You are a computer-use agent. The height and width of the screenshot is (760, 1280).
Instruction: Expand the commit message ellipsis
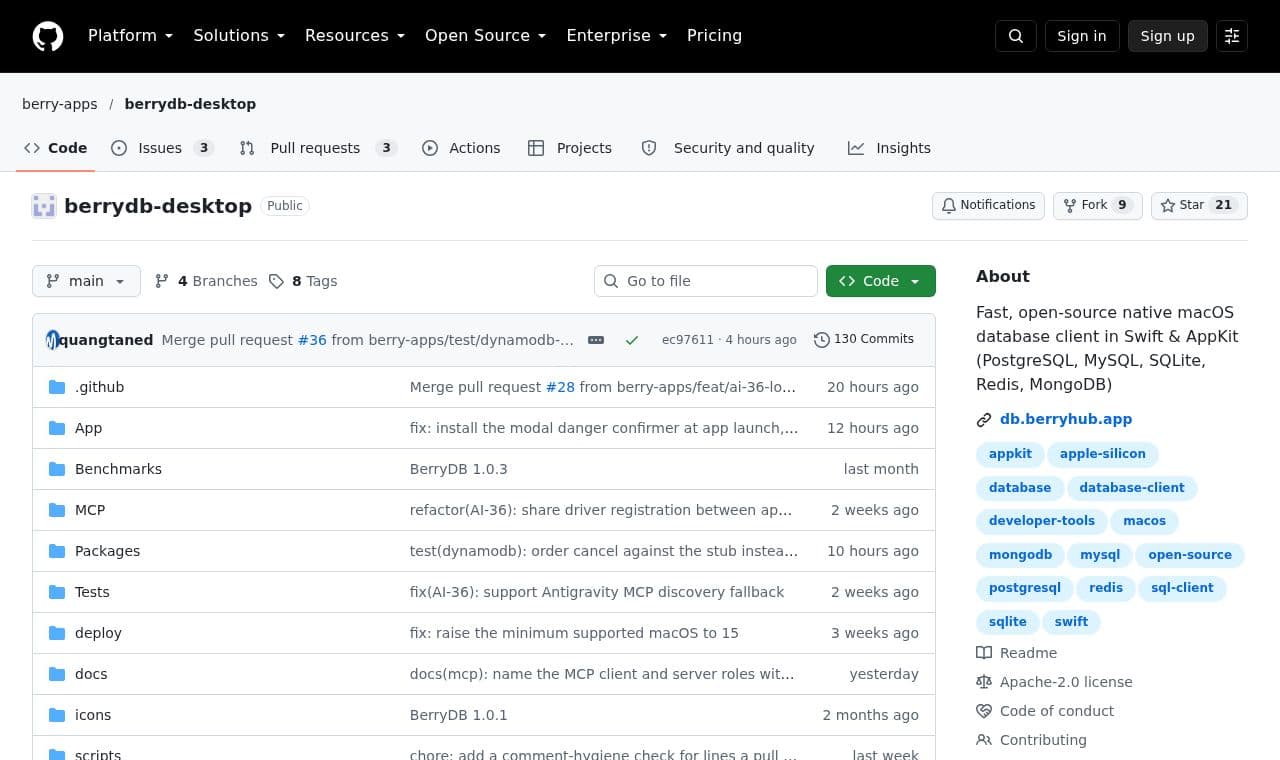click(x=596, y=340)
